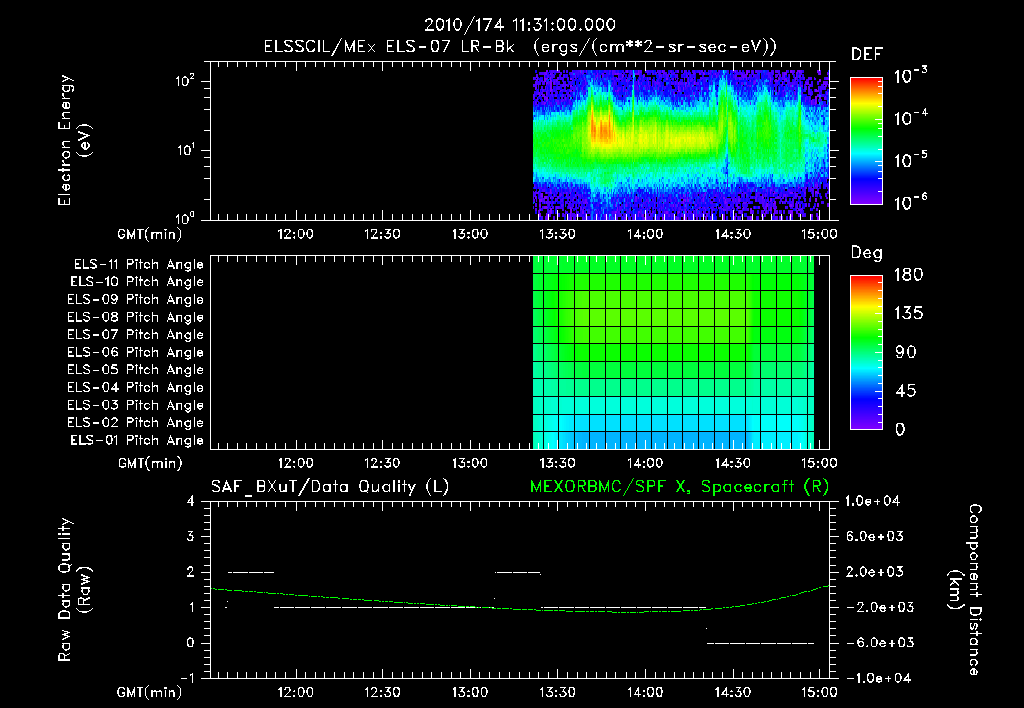
Task: Click the DEF color bar gradient
Action: pos(866,140)
